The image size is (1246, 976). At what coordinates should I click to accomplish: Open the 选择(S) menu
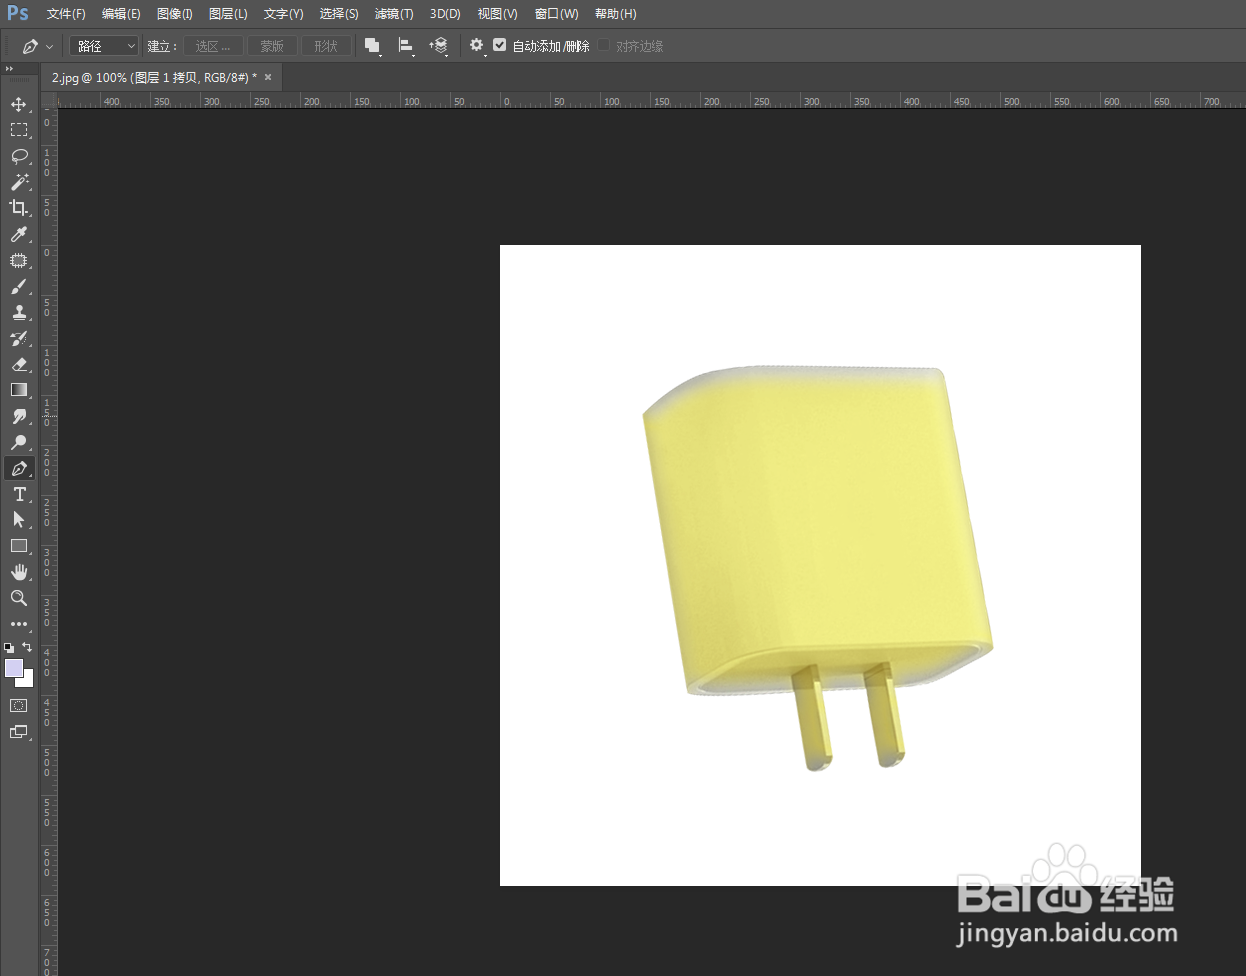coord(339,14)
